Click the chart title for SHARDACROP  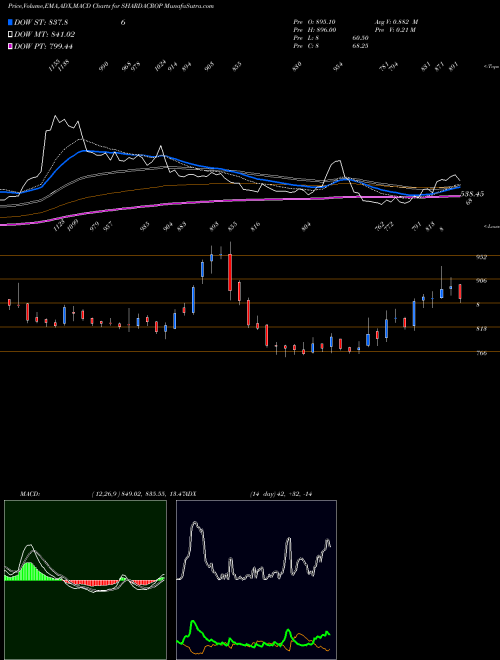pos(111,6)
